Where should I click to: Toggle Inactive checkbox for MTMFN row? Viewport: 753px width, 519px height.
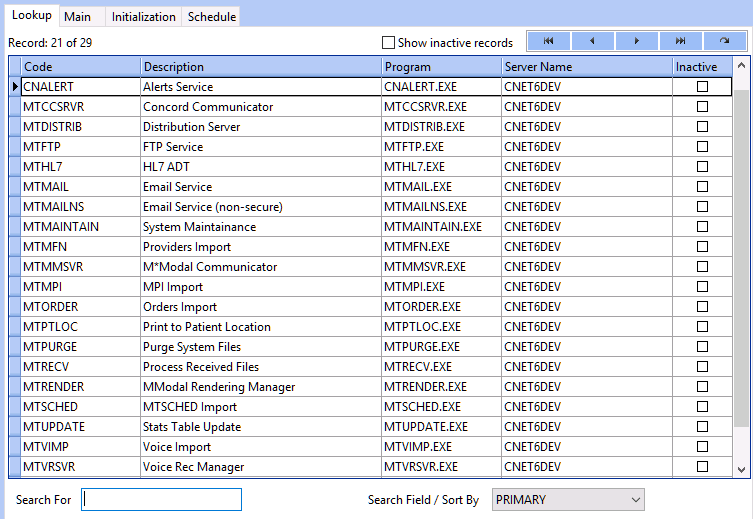pos(702,246)
